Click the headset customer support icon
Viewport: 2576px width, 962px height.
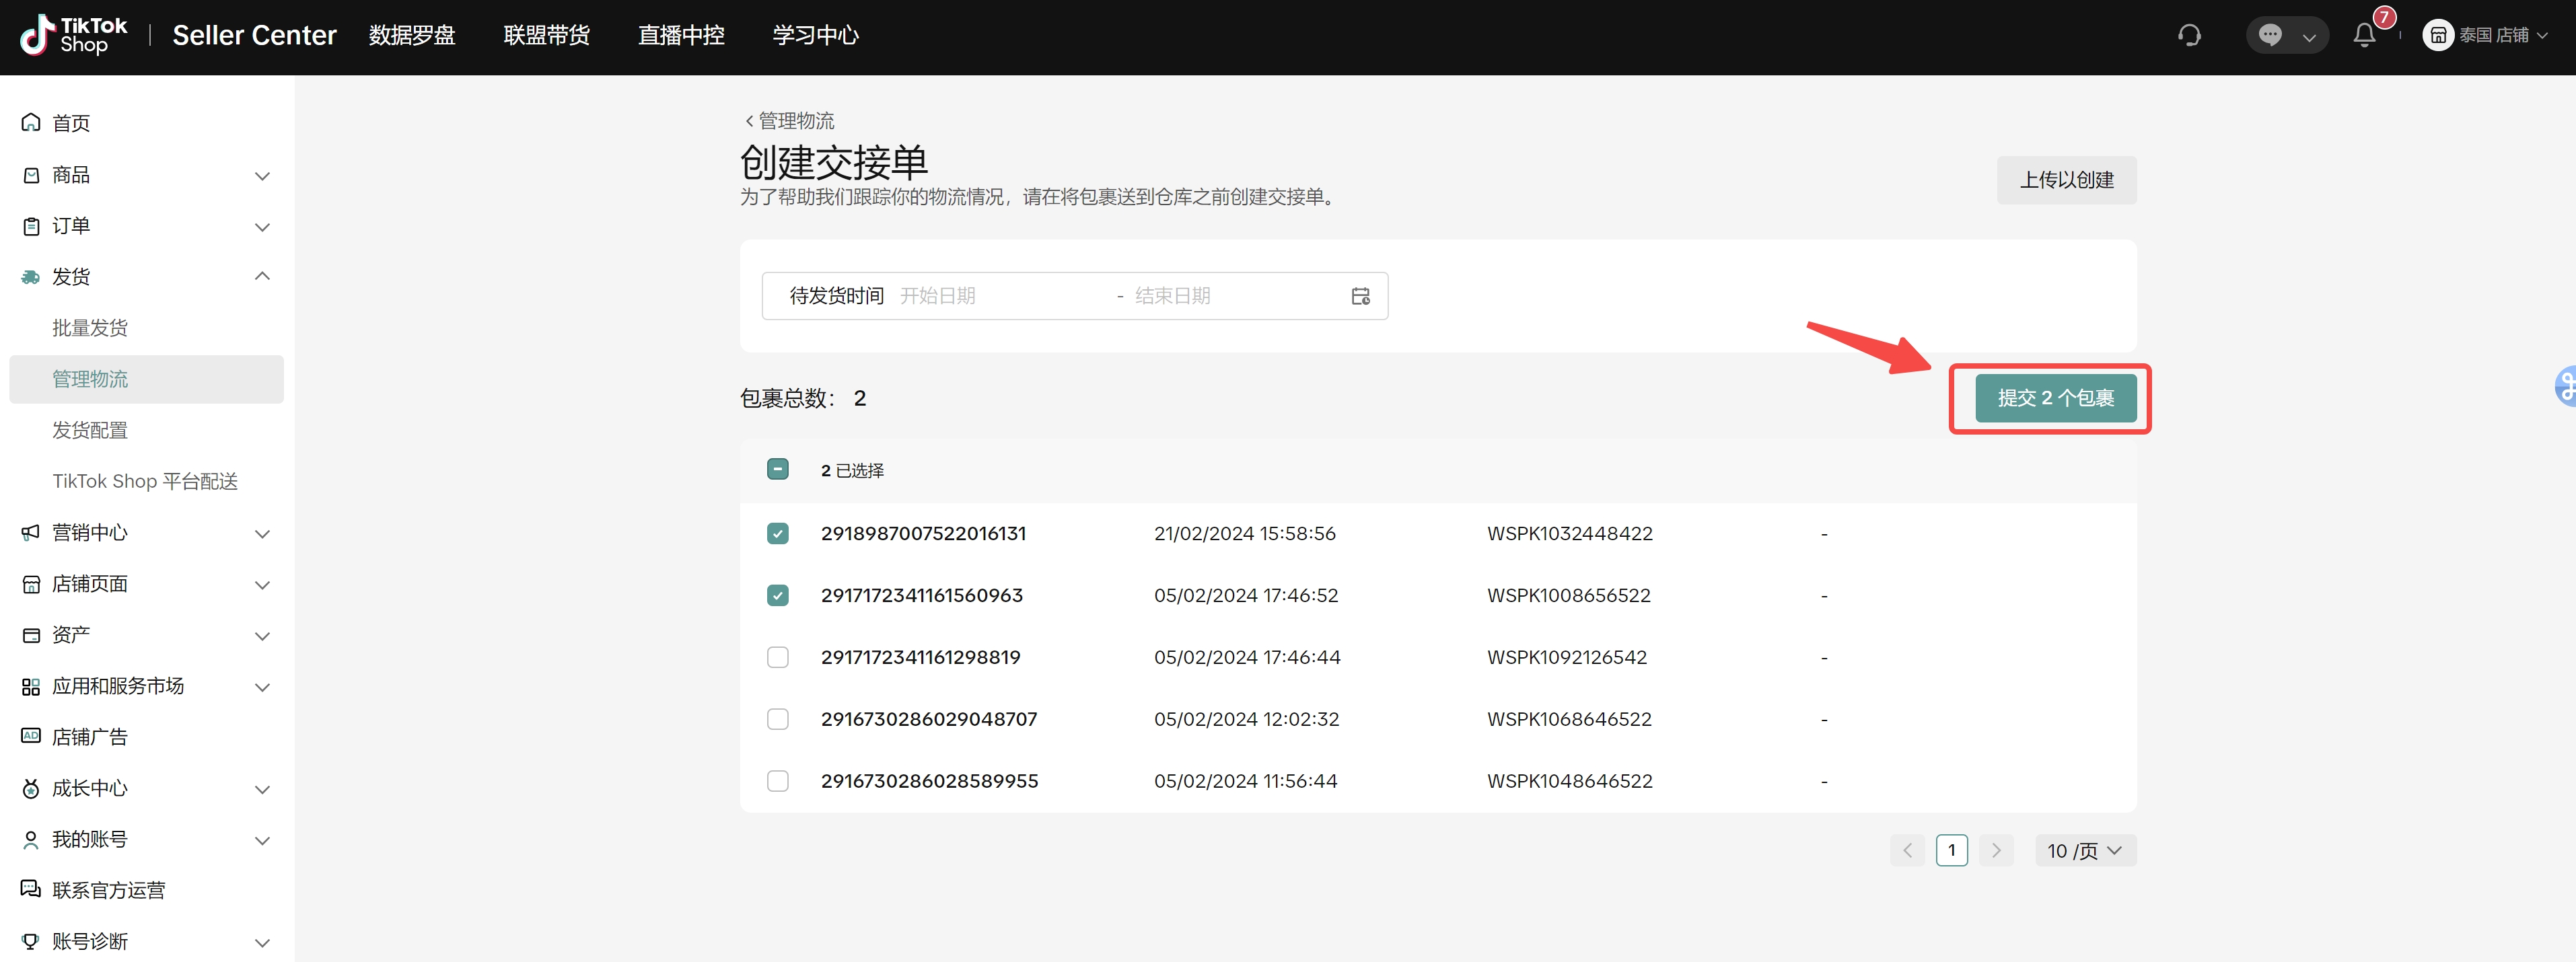[2189, 36]
